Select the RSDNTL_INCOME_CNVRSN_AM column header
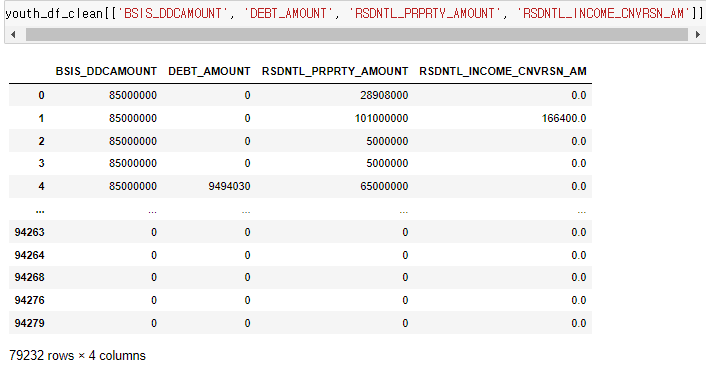The height and width of the screenshot is (366, 706). tap(503, 71)
